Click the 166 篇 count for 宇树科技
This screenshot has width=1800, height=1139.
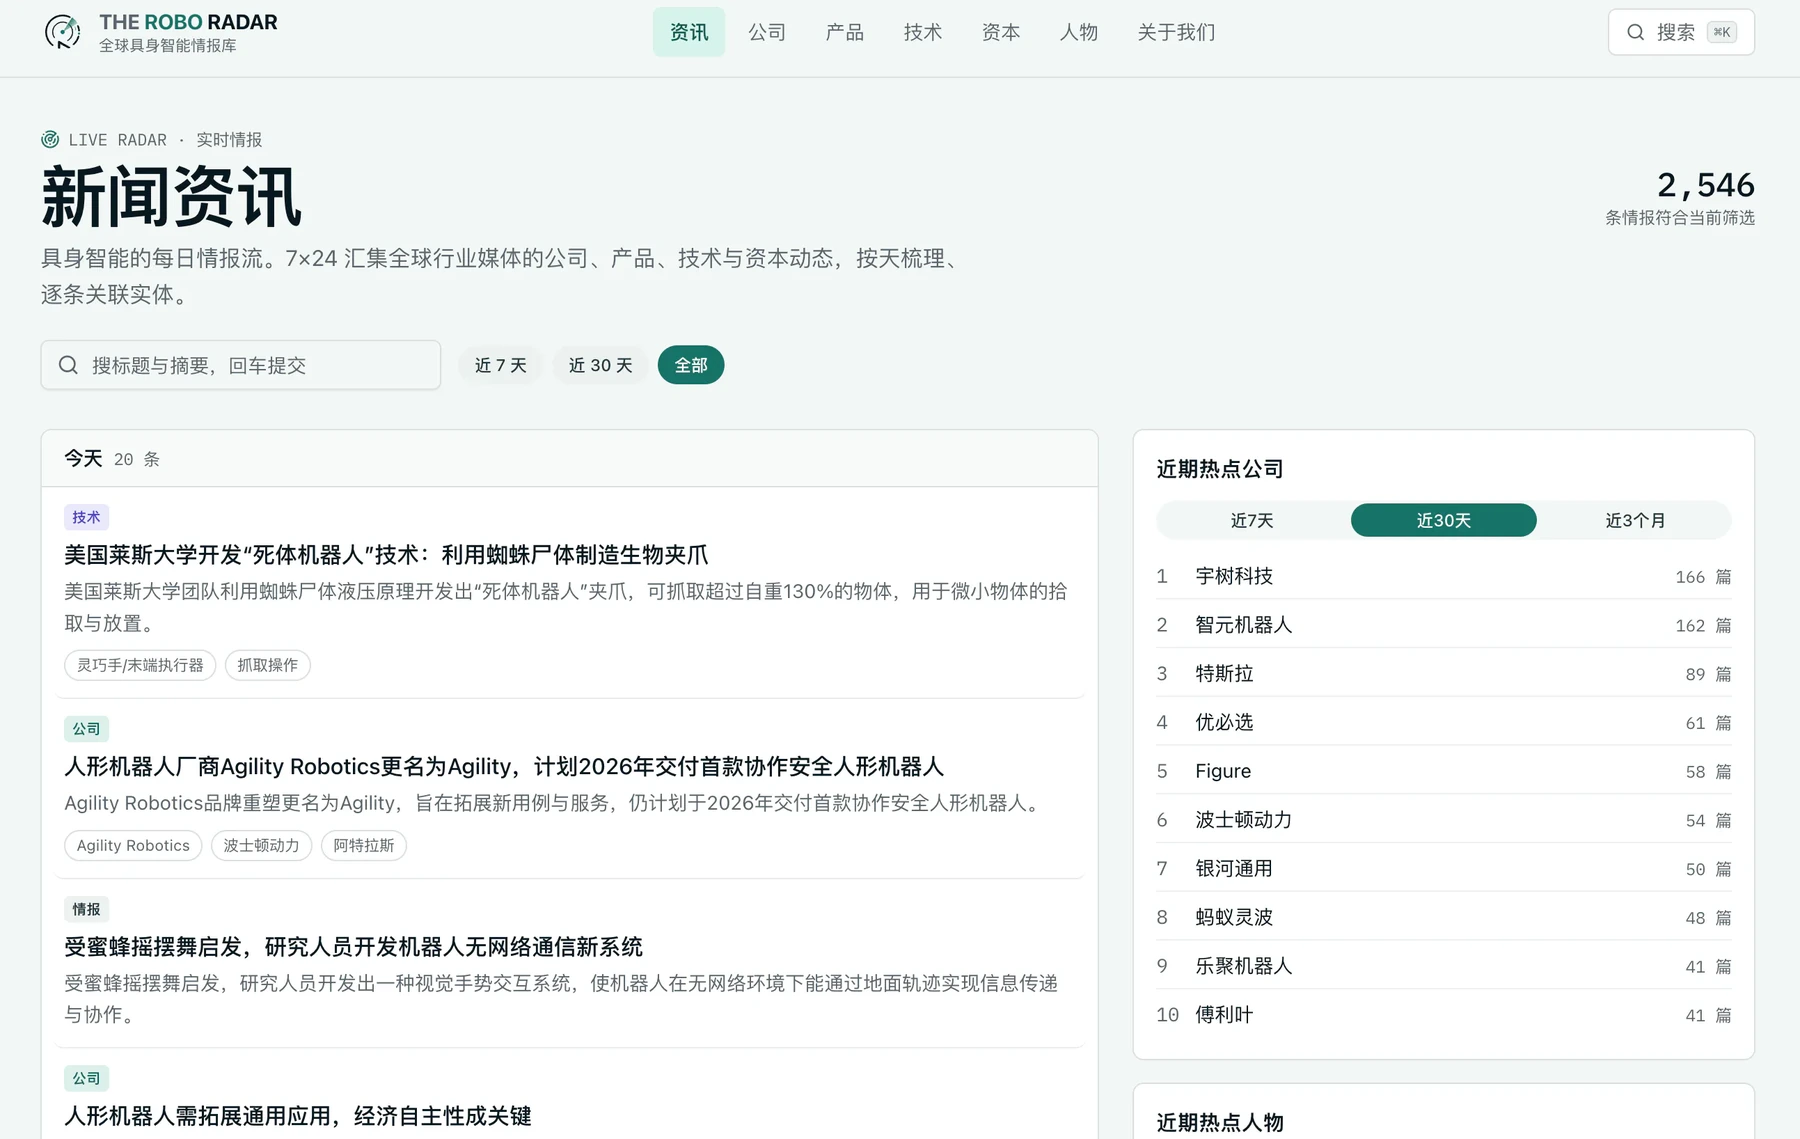[x=1703, y=577]
